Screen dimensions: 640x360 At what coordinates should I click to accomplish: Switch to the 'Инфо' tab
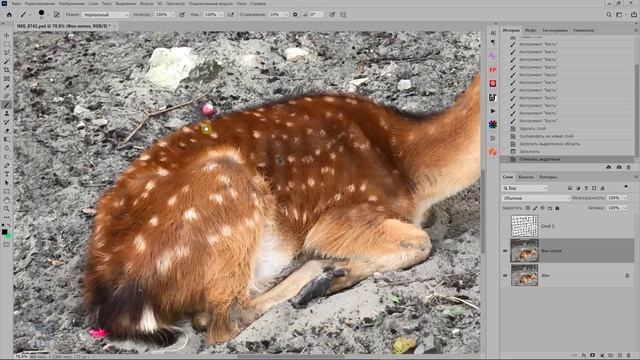(531, 30)
